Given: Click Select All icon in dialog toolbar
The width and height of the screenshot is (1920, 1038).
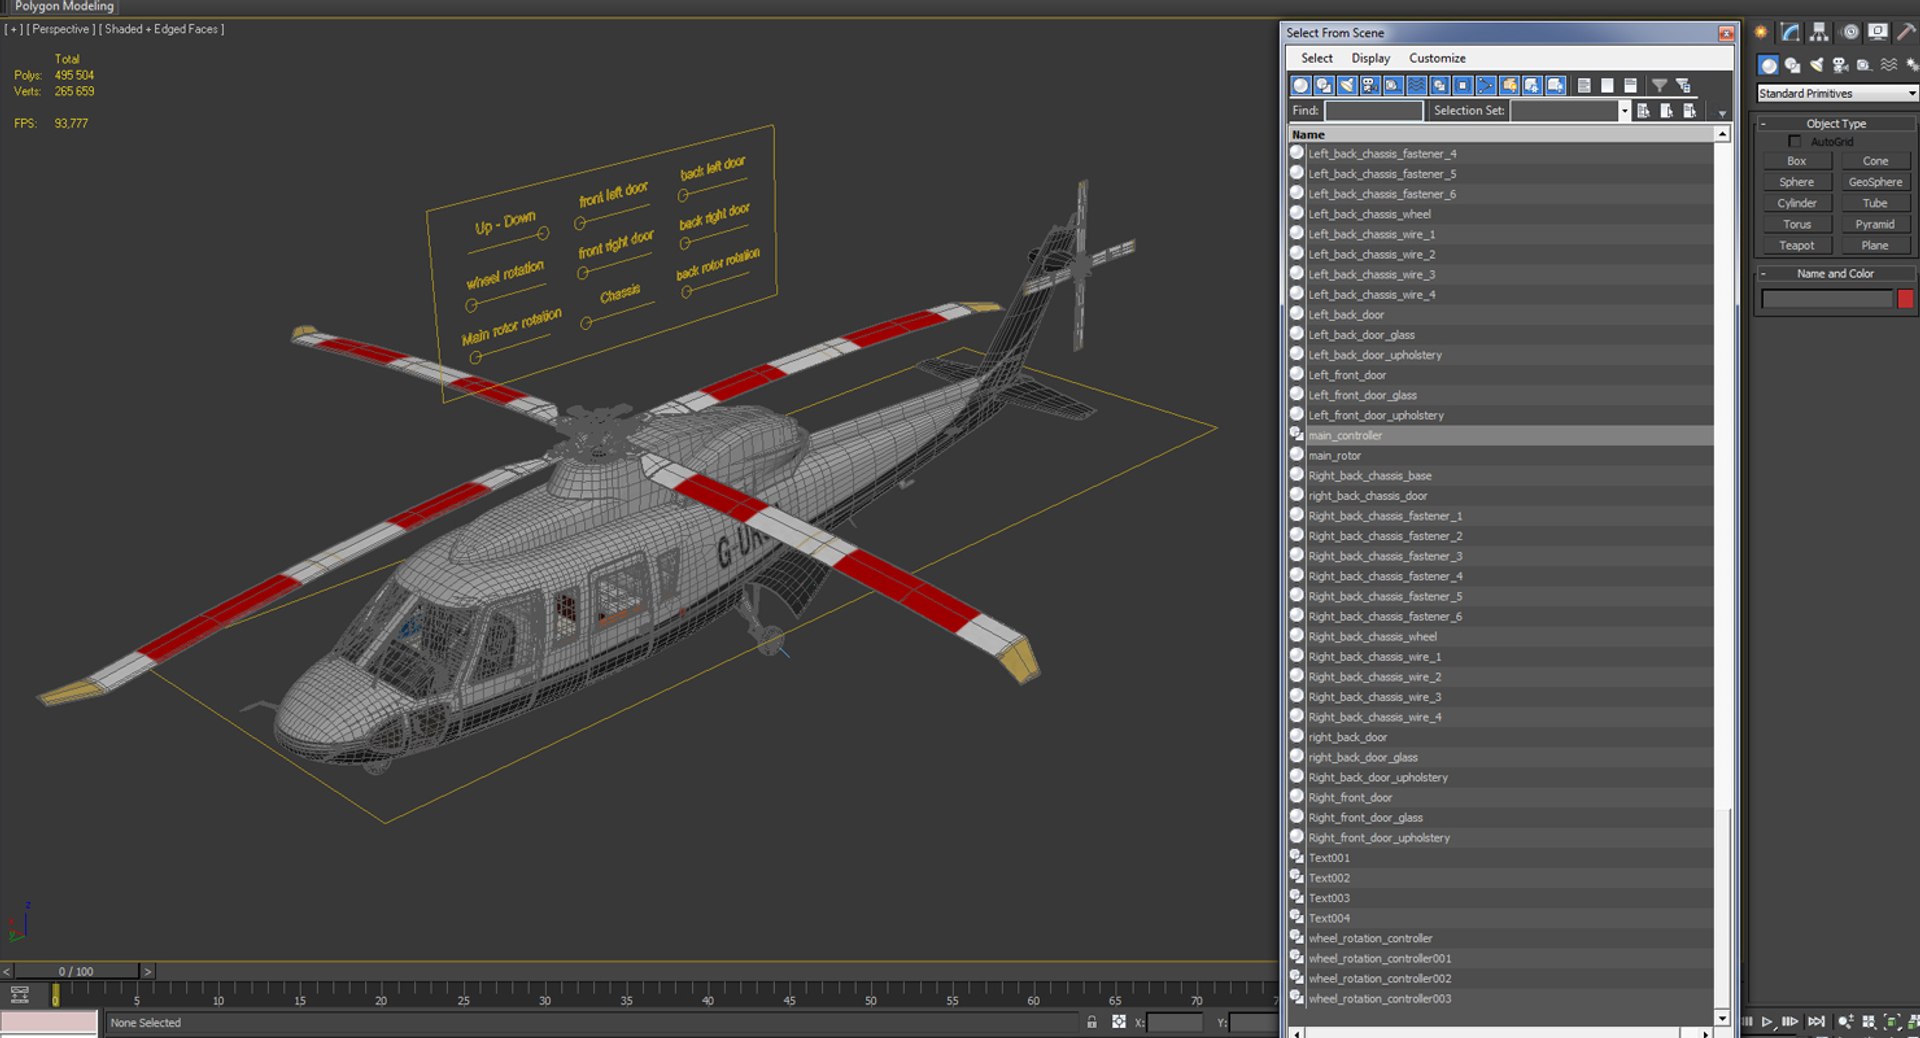Looking at the screenshot, I should click(1584, 85).
